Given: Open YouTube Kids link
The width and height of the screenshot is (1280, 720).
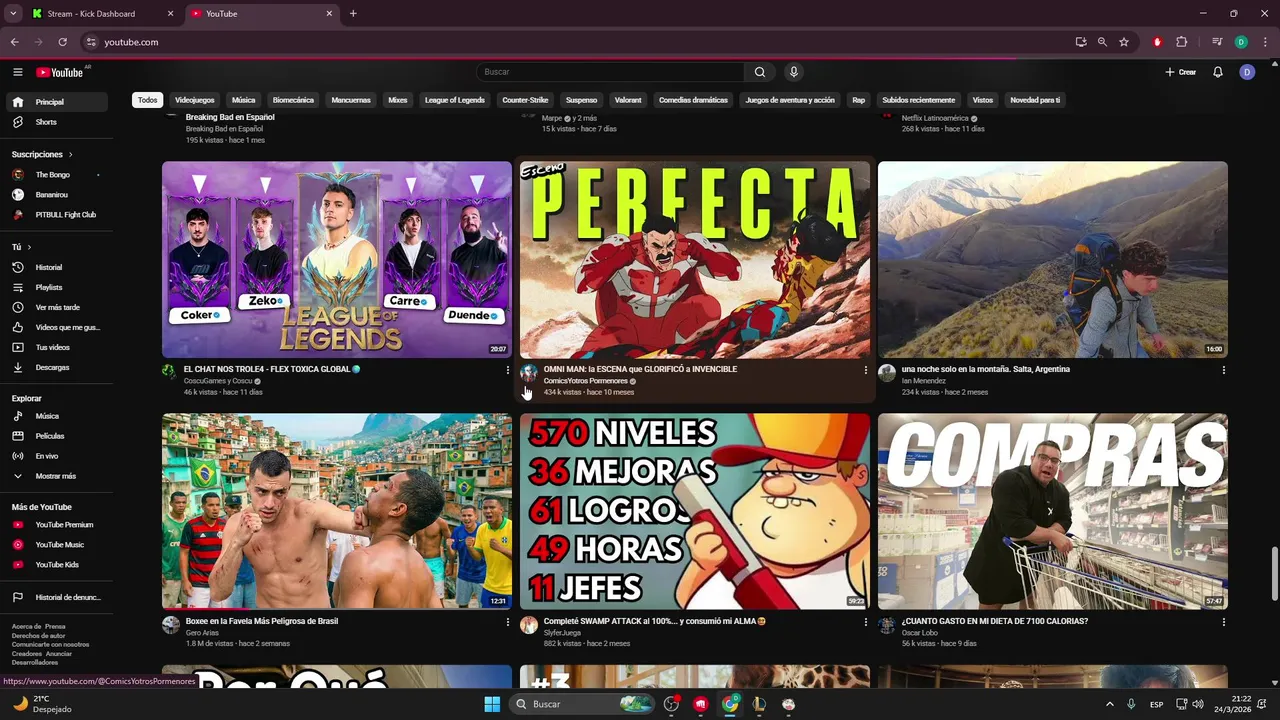Looking at the screenshot, I should tap(57, 565).
